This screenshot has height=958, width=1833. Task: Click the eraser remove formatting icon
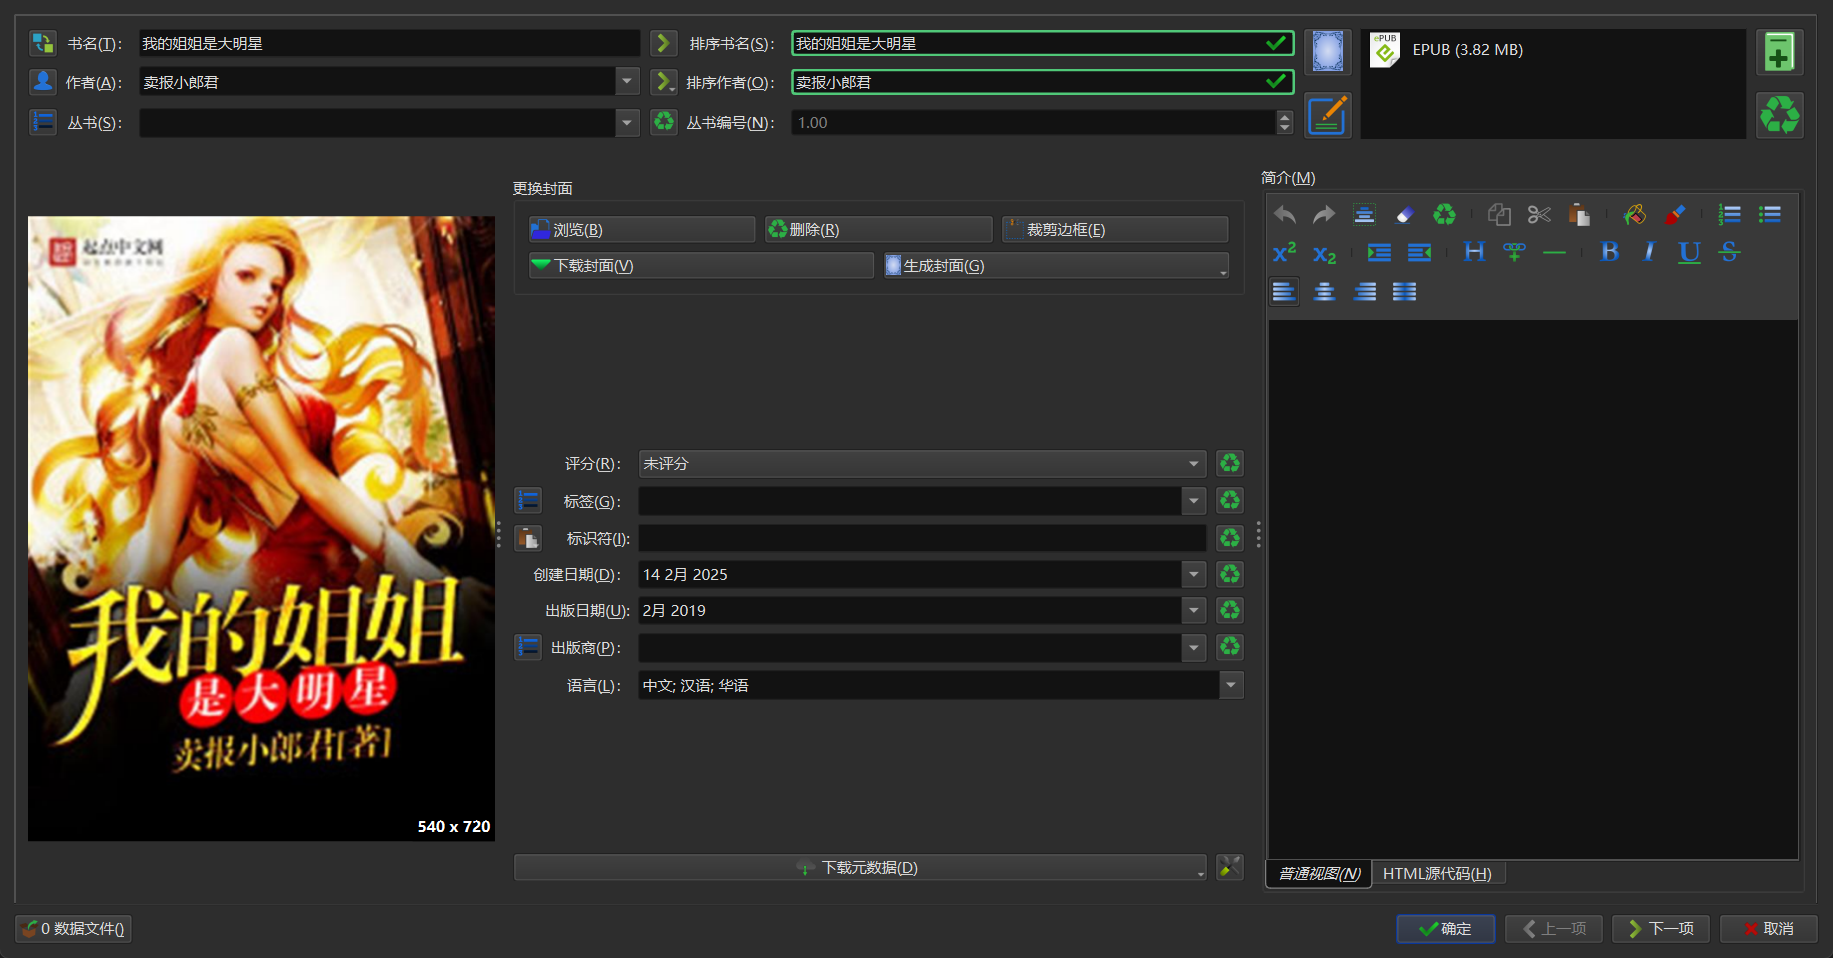point(1405,214)
